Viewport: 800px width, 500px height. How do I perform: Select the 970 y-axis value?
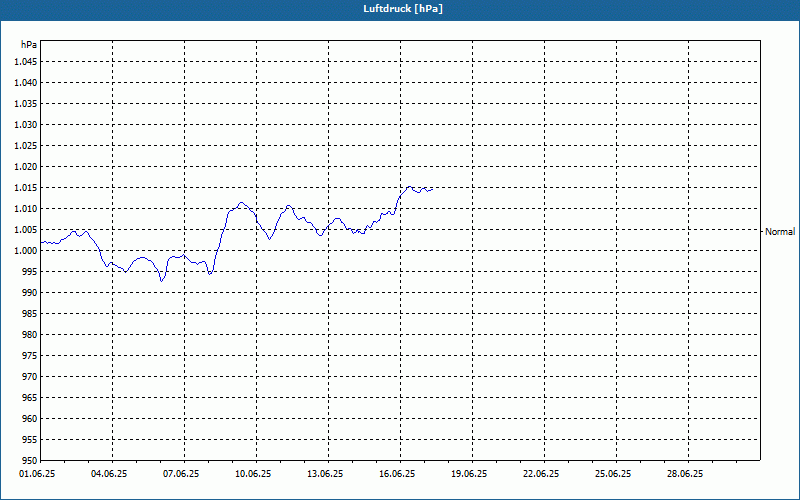(x=30, y=377)
